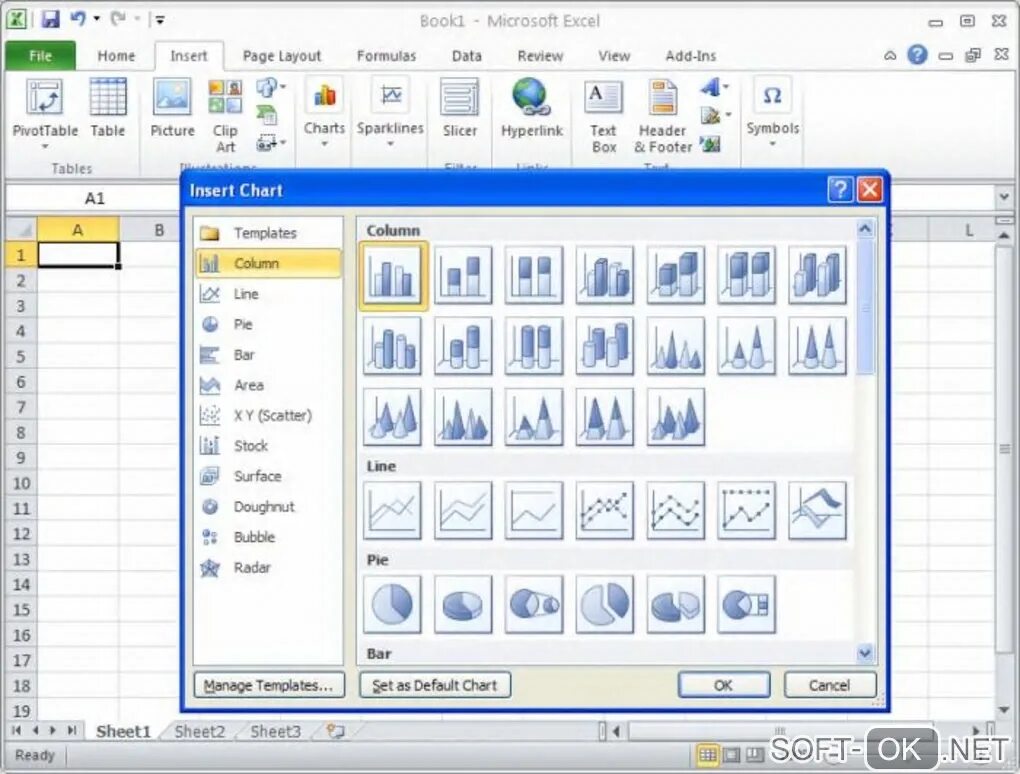Screen dimensions: 1020x774
Task: Insert a Slicer
Action: coord(460,108)
